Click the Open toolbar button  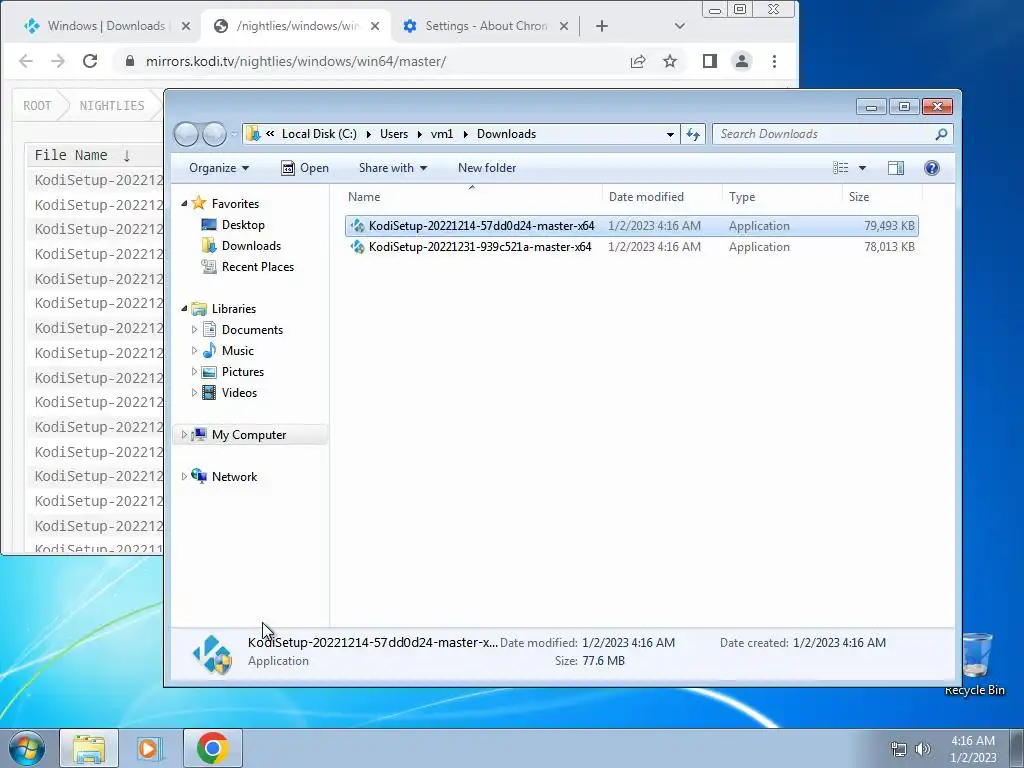[305, 168]
